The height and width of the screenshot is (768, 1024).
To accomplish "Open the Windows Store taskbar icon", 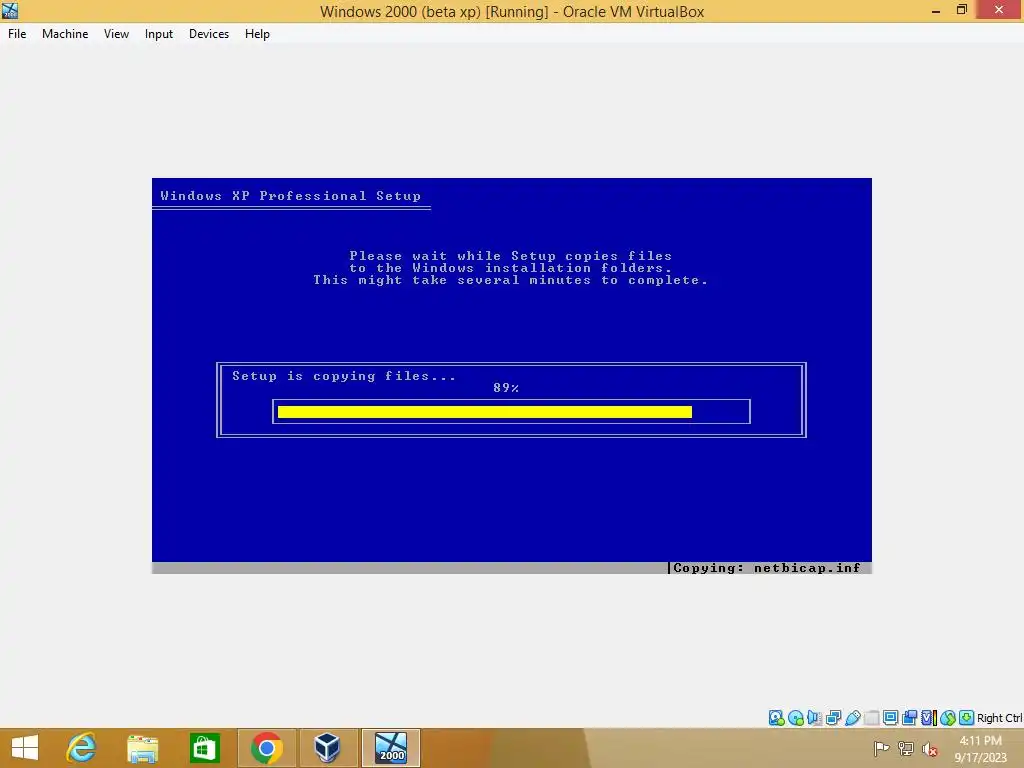I will [x=204, y=748].
